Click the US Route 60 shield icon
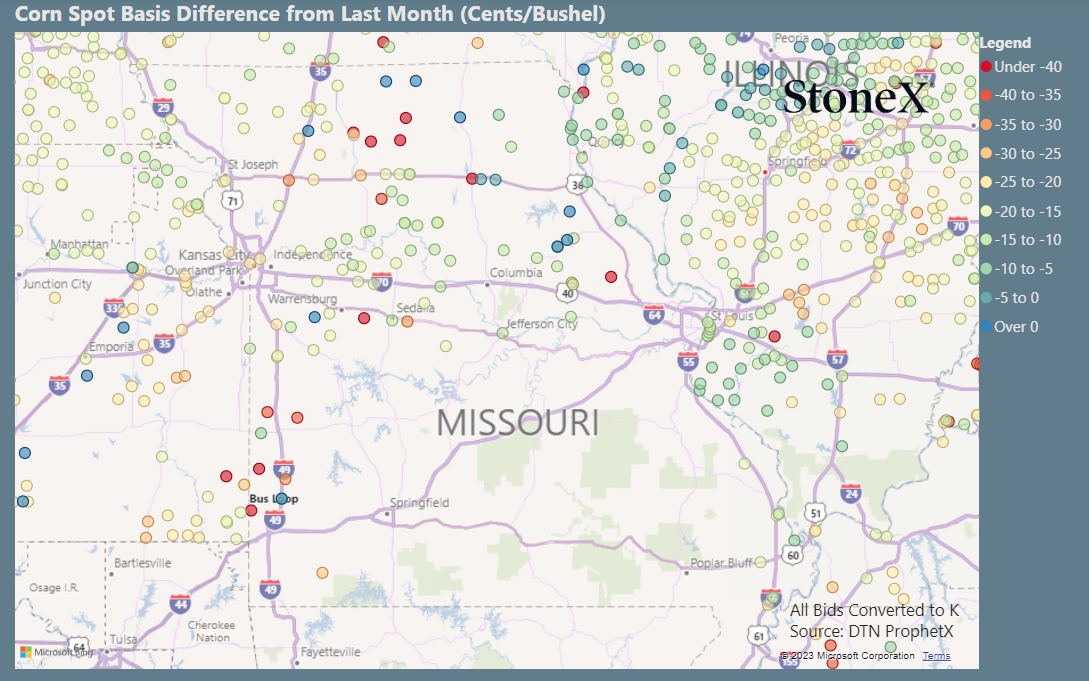This screenshot has height=681, width=1089. [792, 555]
